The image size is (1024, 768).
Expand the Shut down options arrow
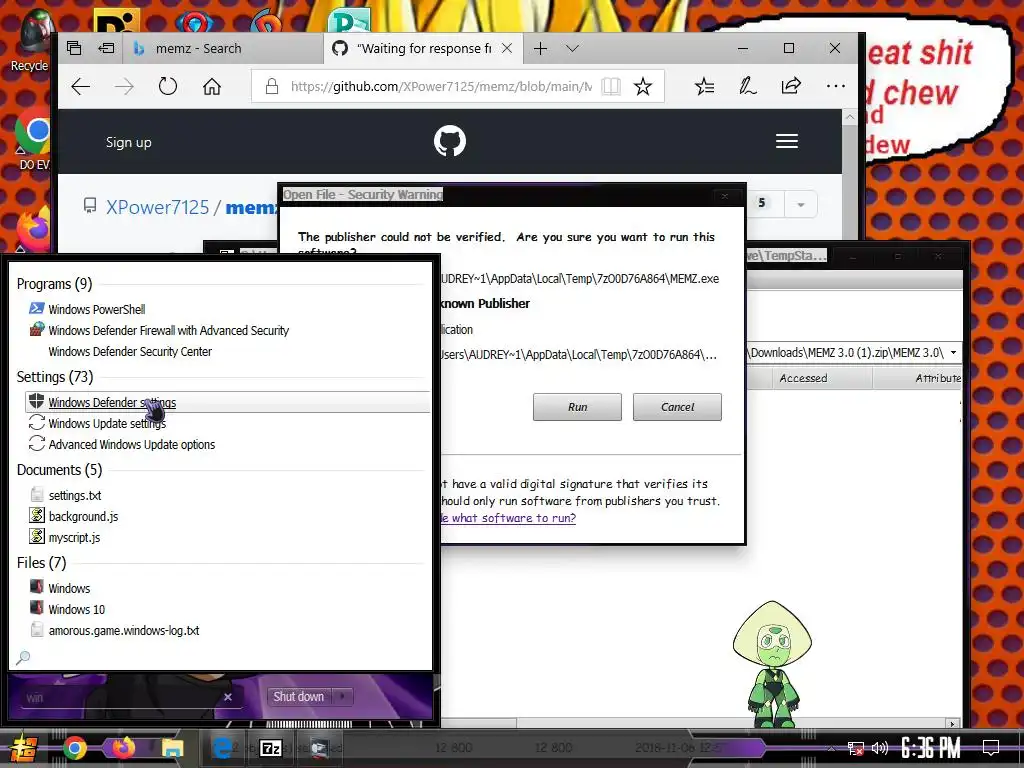tap(342, 696)
